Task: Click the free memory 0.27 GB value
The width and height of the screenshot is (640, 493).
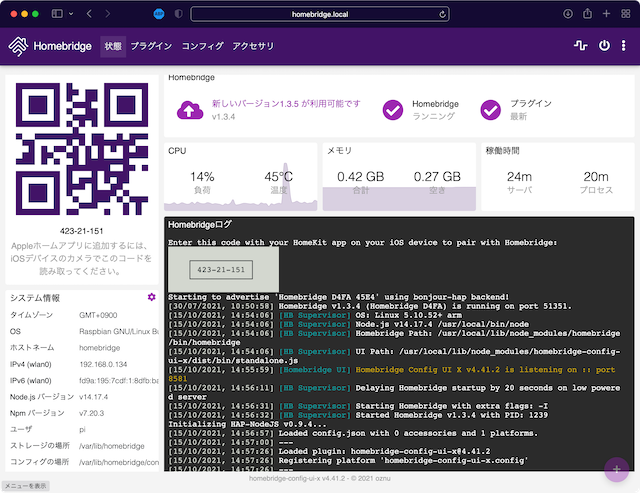Action: click(437, 177)
